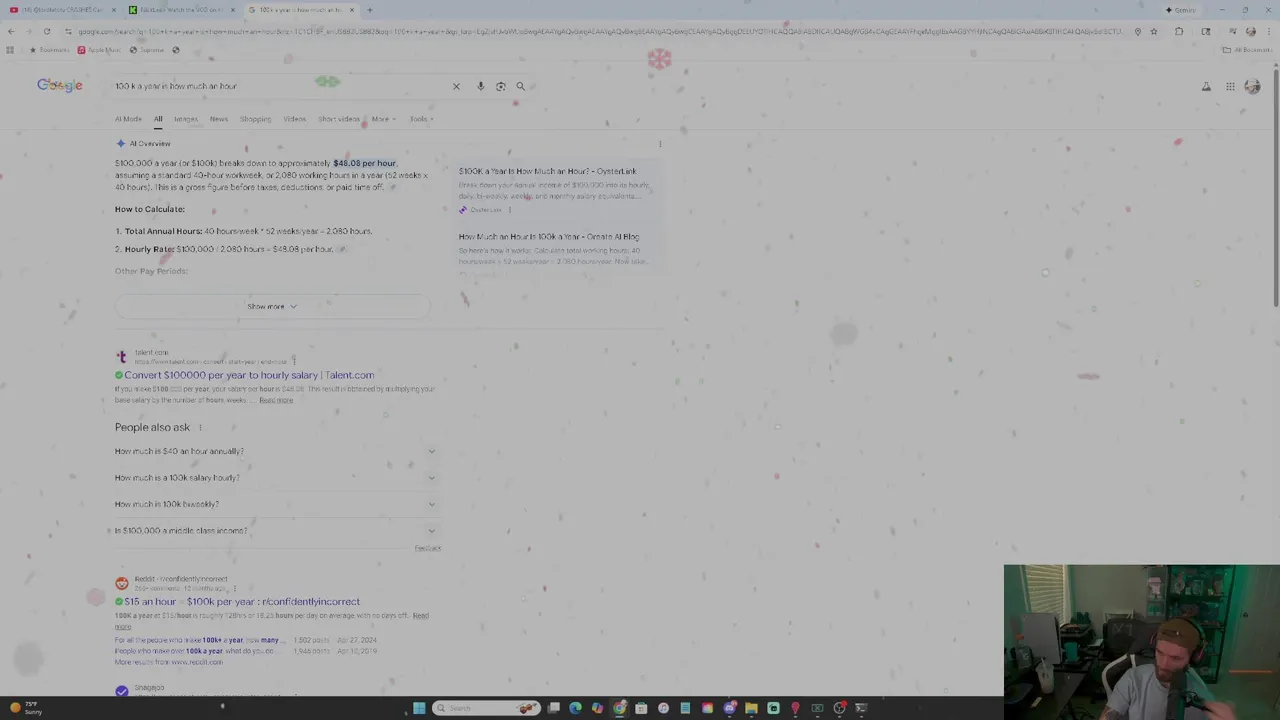
Task: Go back to previous page
Action: (10, 31)
